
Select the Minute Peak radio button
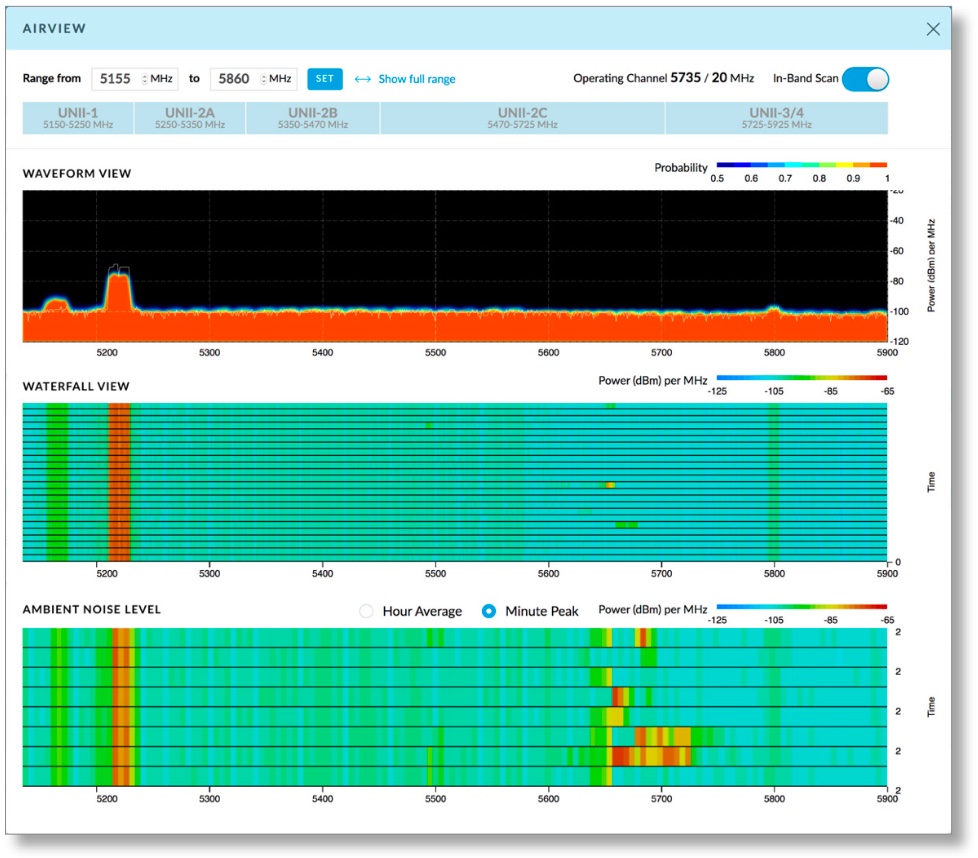[x=489, y=611]
